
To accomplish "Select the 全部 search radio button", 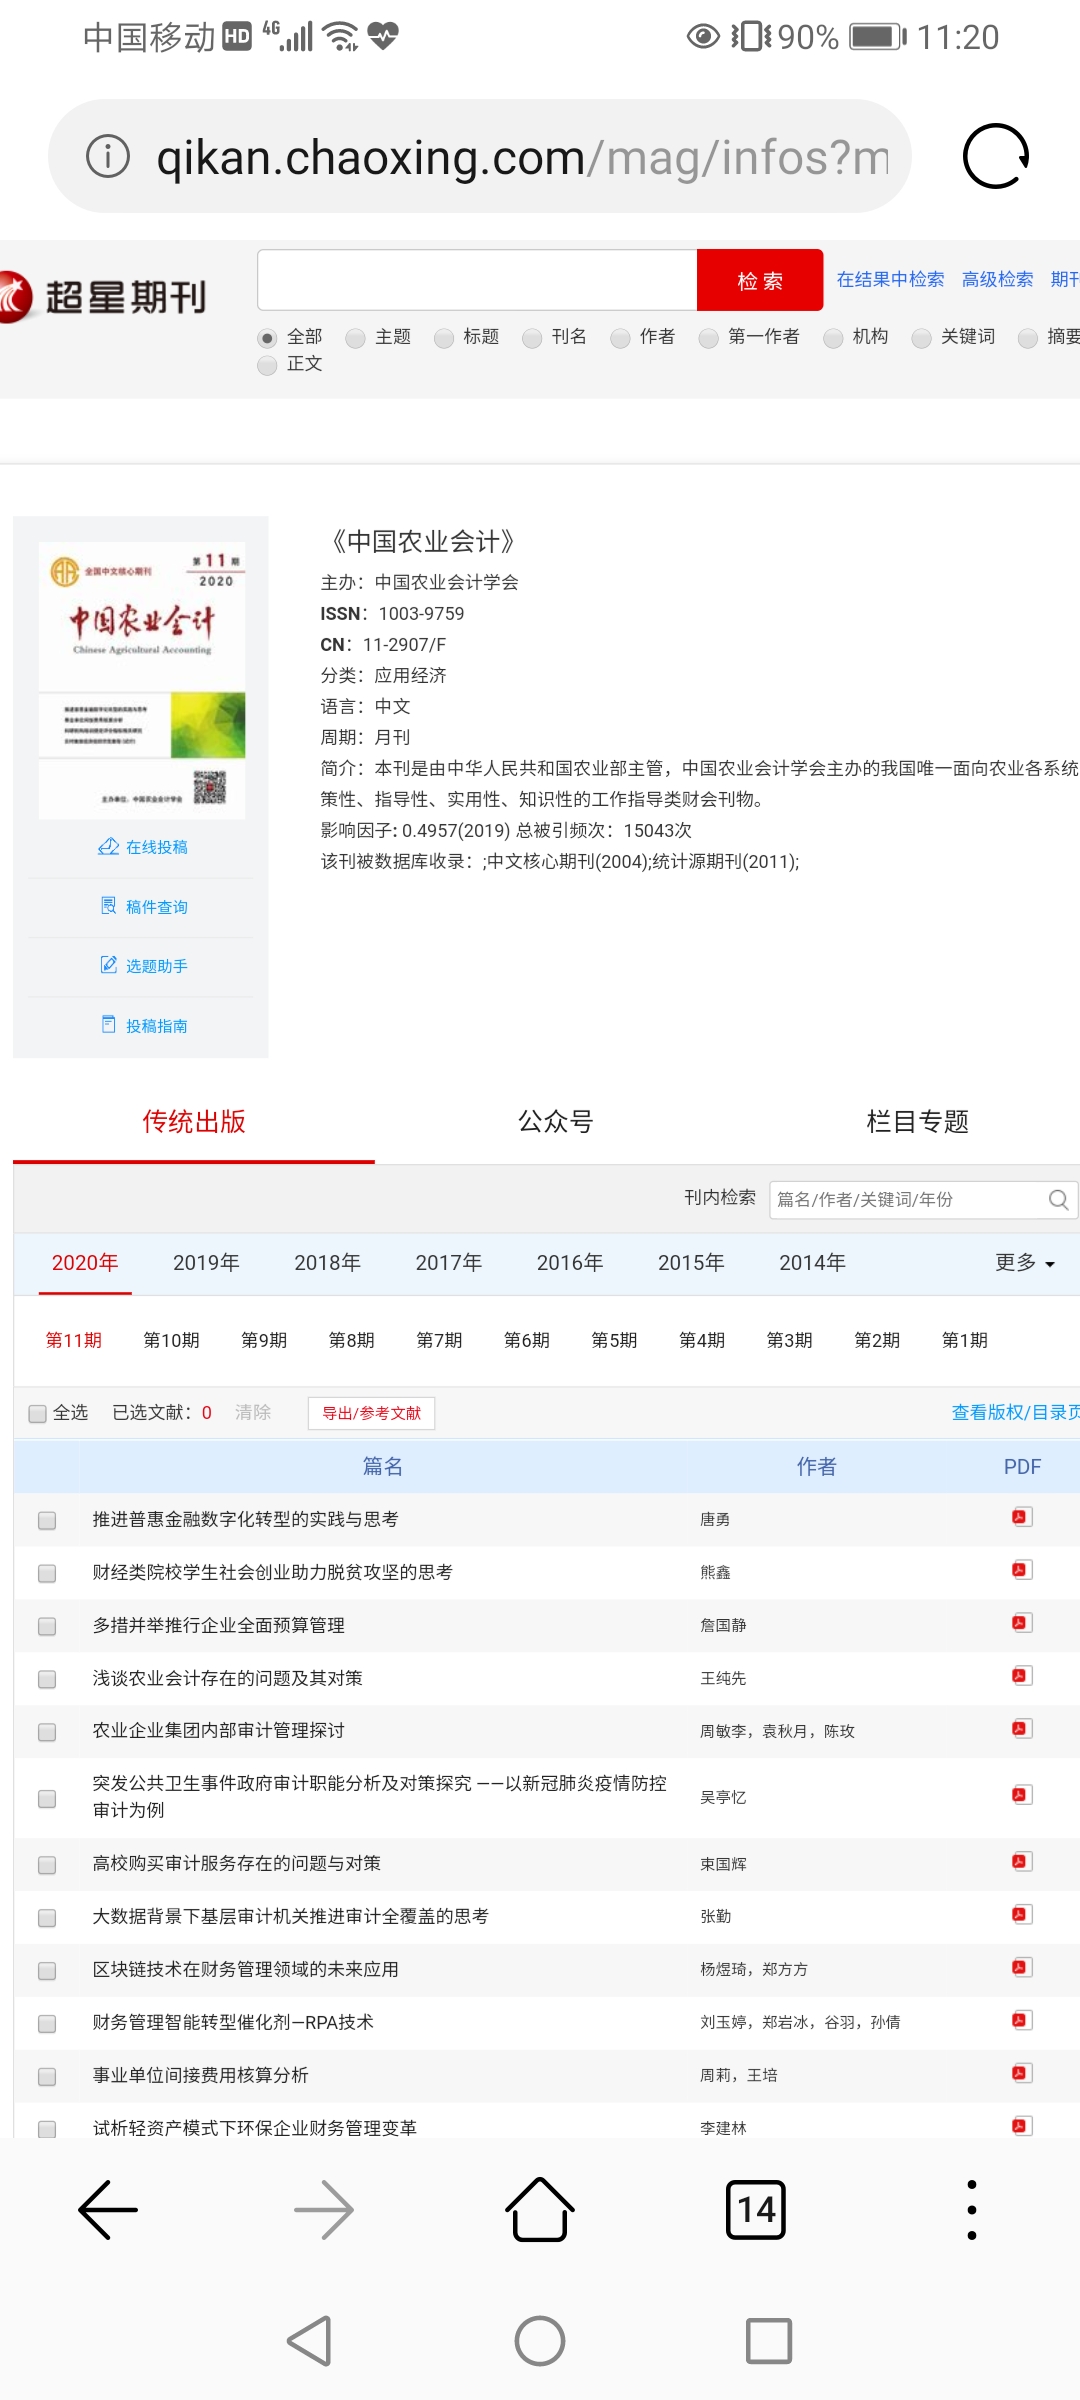I will [267, 338].
